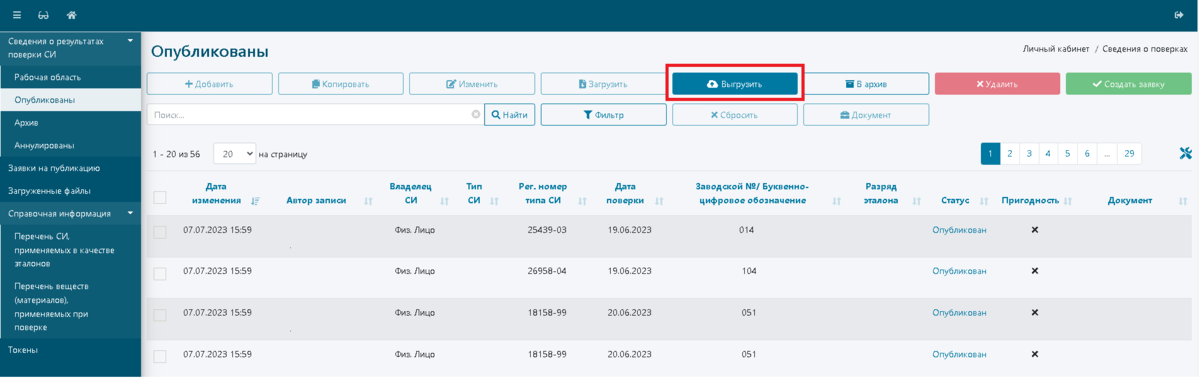1200x380 pixels.
Task: Open Перечень веществ (материалов) sidebar item
Action: pos(71,306)
